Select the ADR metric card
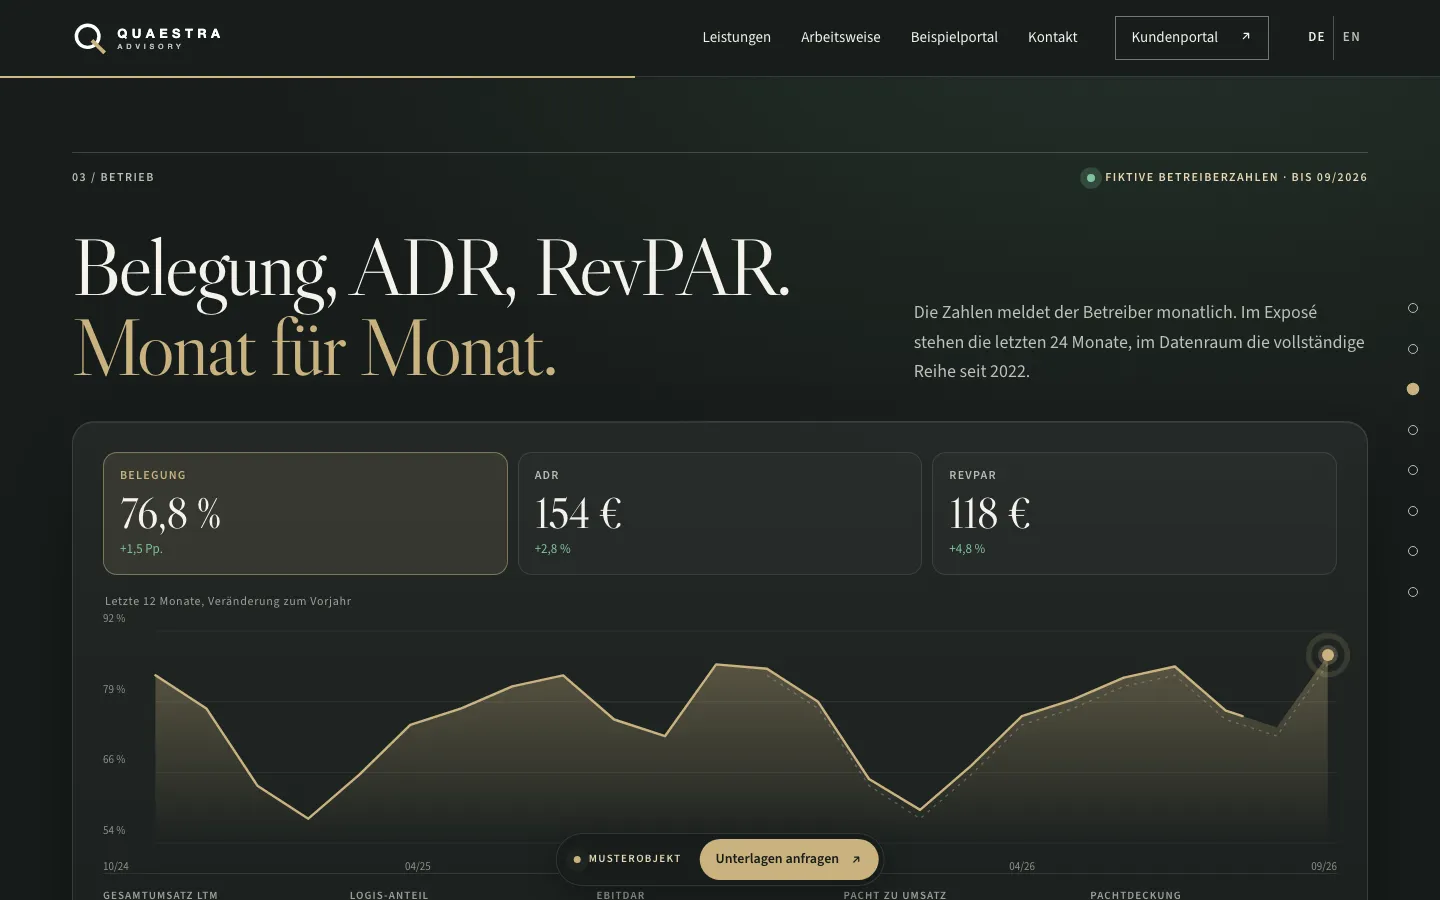The image size is (1440, 900). tap(720, 513)
